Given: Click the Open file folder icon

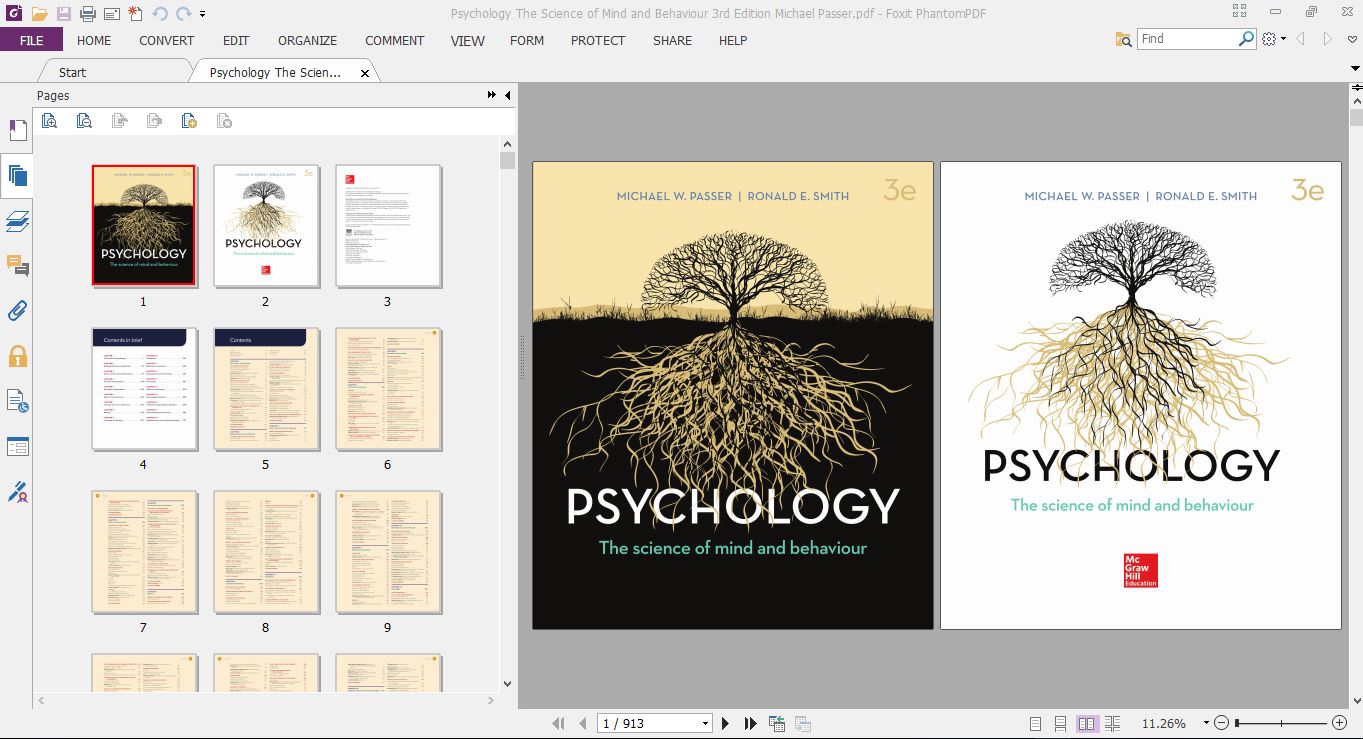Looking at the screenshot, I should pos(39,14).
